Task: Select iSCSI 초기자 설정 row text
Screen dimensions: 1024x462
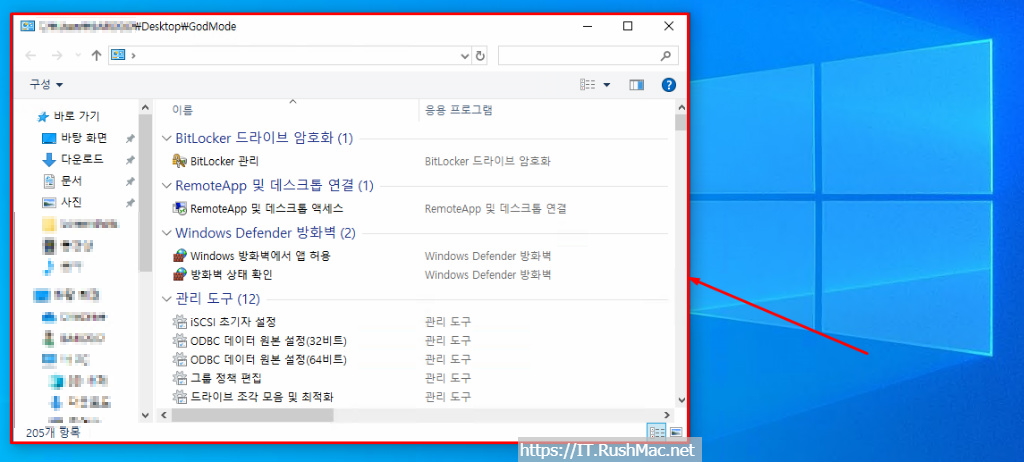Action: (233, 322)
